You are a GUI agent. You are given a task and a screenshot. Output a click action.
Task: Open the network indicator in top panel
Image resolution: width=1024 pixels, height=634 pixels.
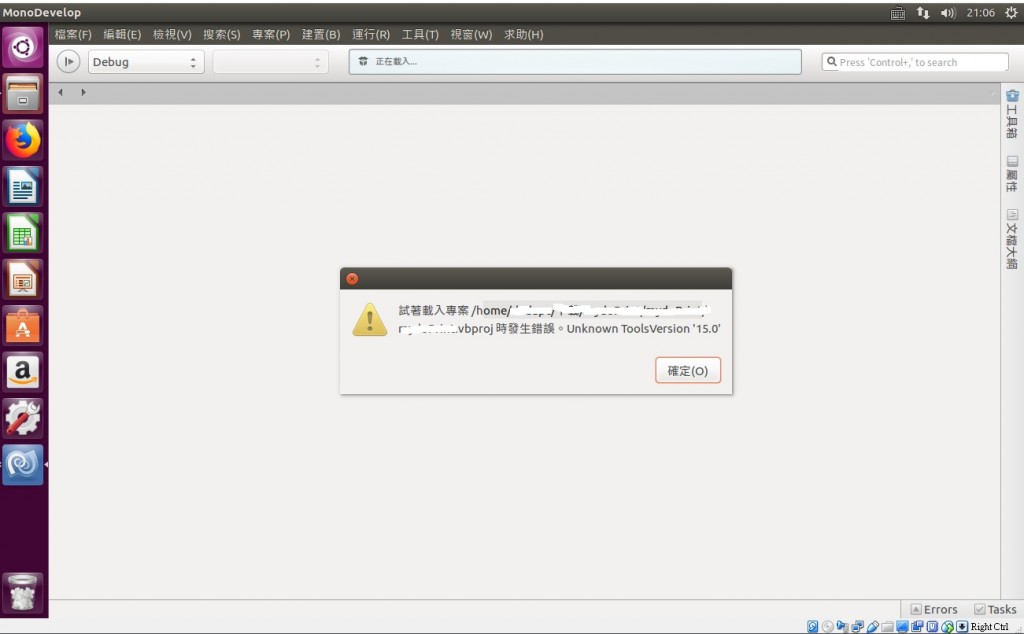coord(923,13)
